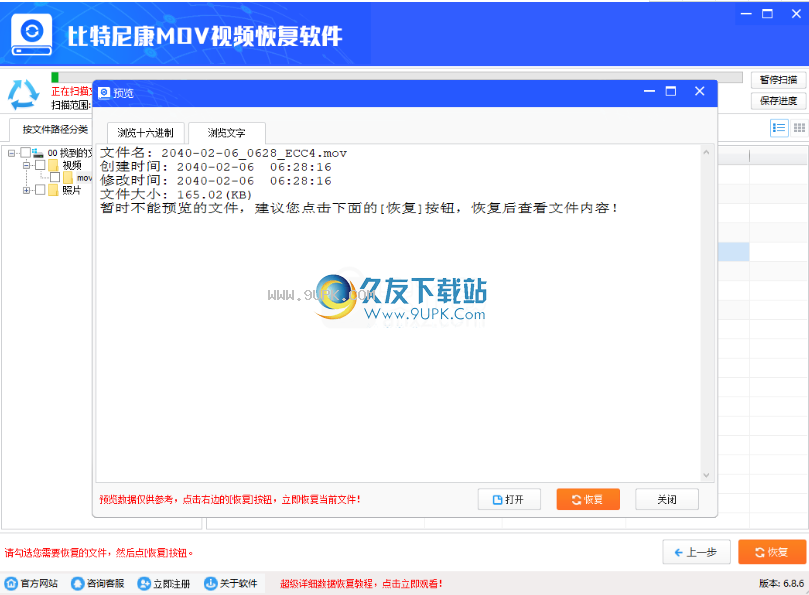Open 超级详细数据恢复教程 link
The height and width of the screenshot is (595, 809).
pos(361,584)
